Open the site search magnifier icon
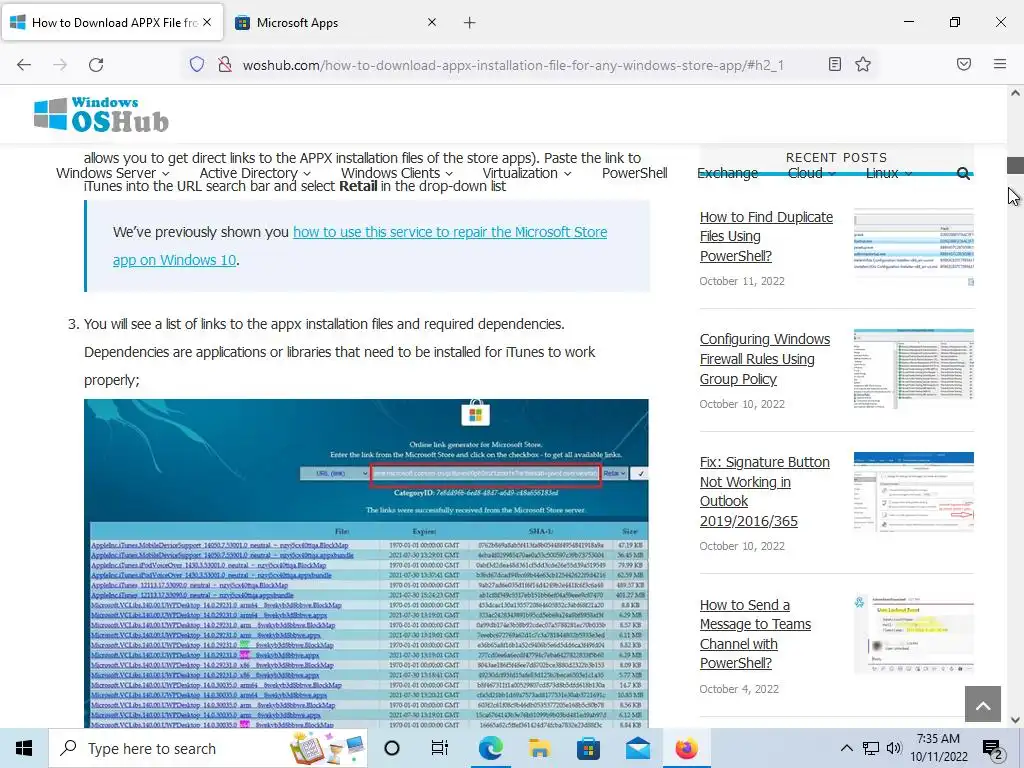 [963, 173]
